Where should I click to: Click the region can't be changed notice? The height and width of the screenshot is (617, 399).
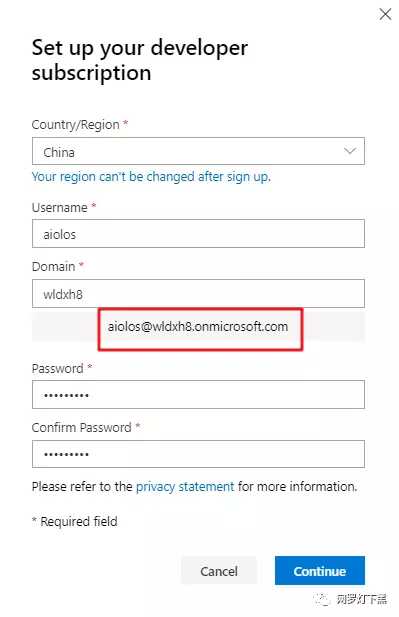pos(151,177)
